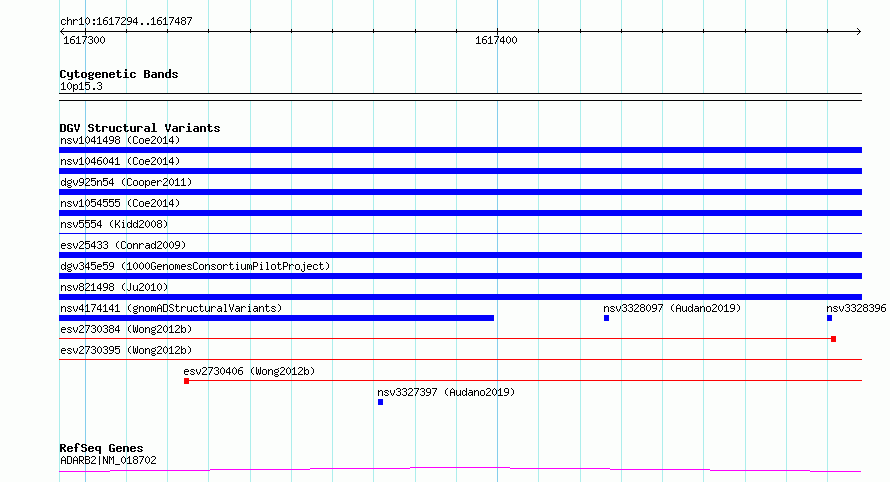Open the nsv1046041 (Coe2014) label

(x=120, y=161)
